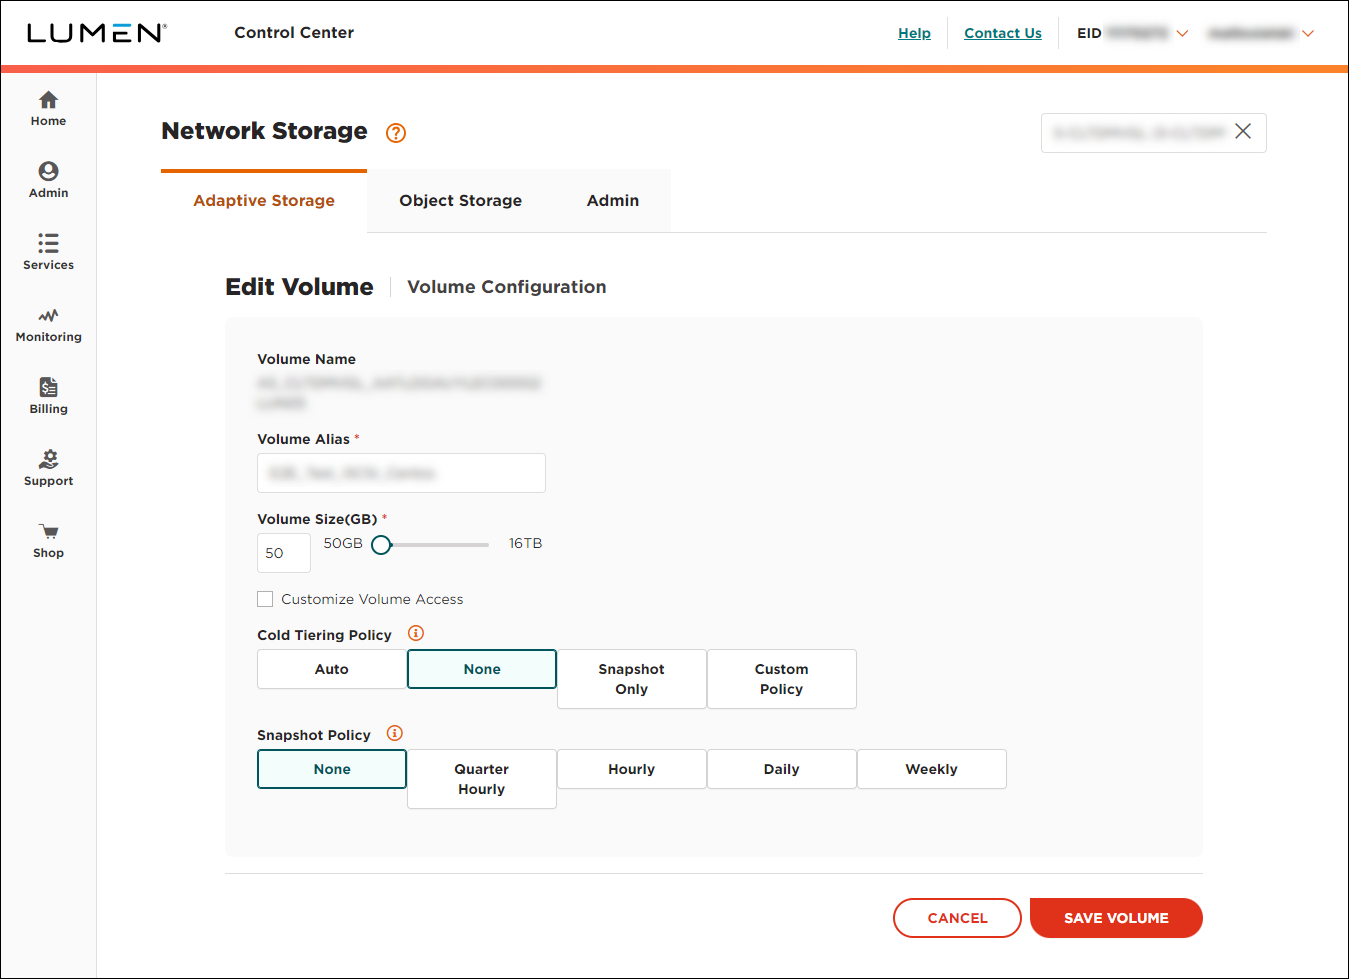Open the Shop cart icon
This screenshot has width=1349, height=979.
48,531
